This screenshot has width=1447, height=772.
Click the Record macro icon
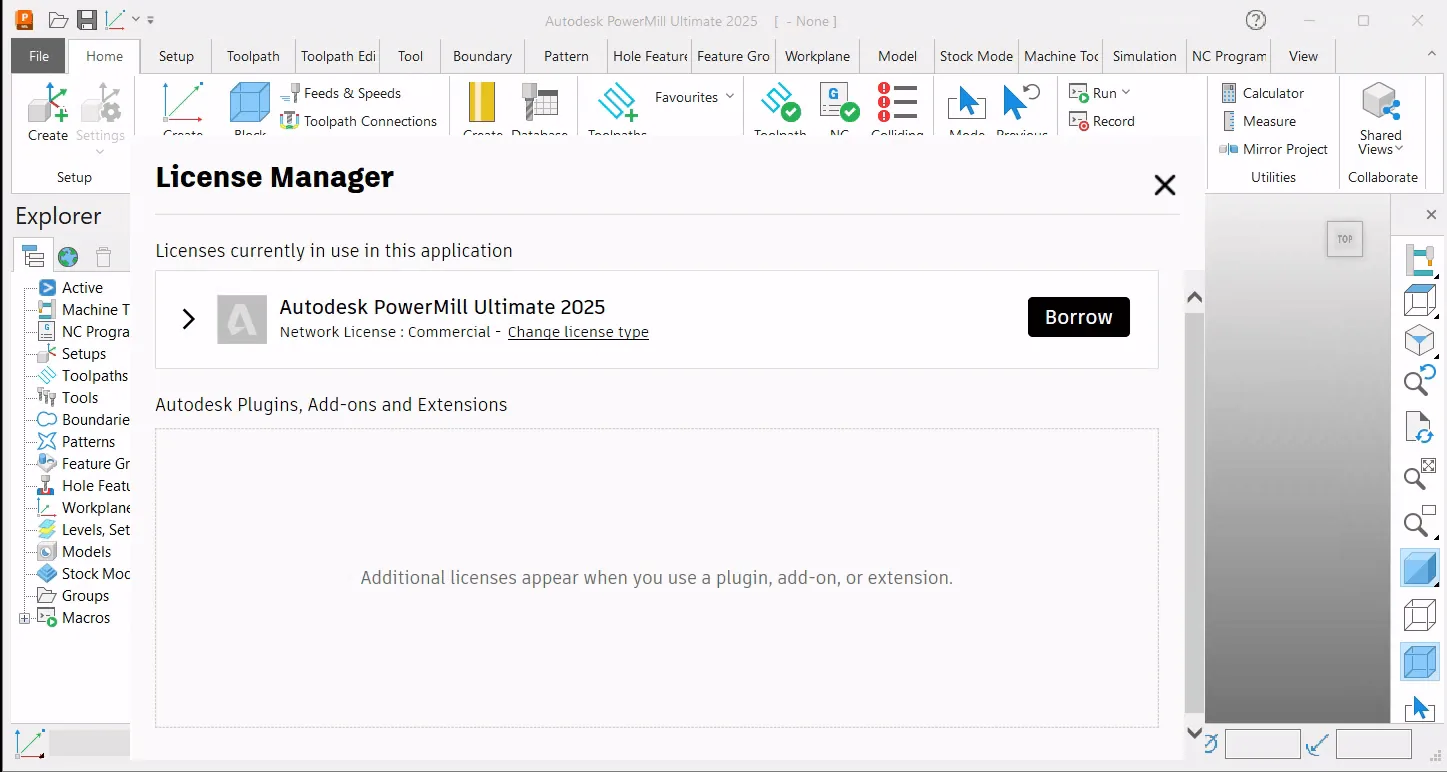1078,121
